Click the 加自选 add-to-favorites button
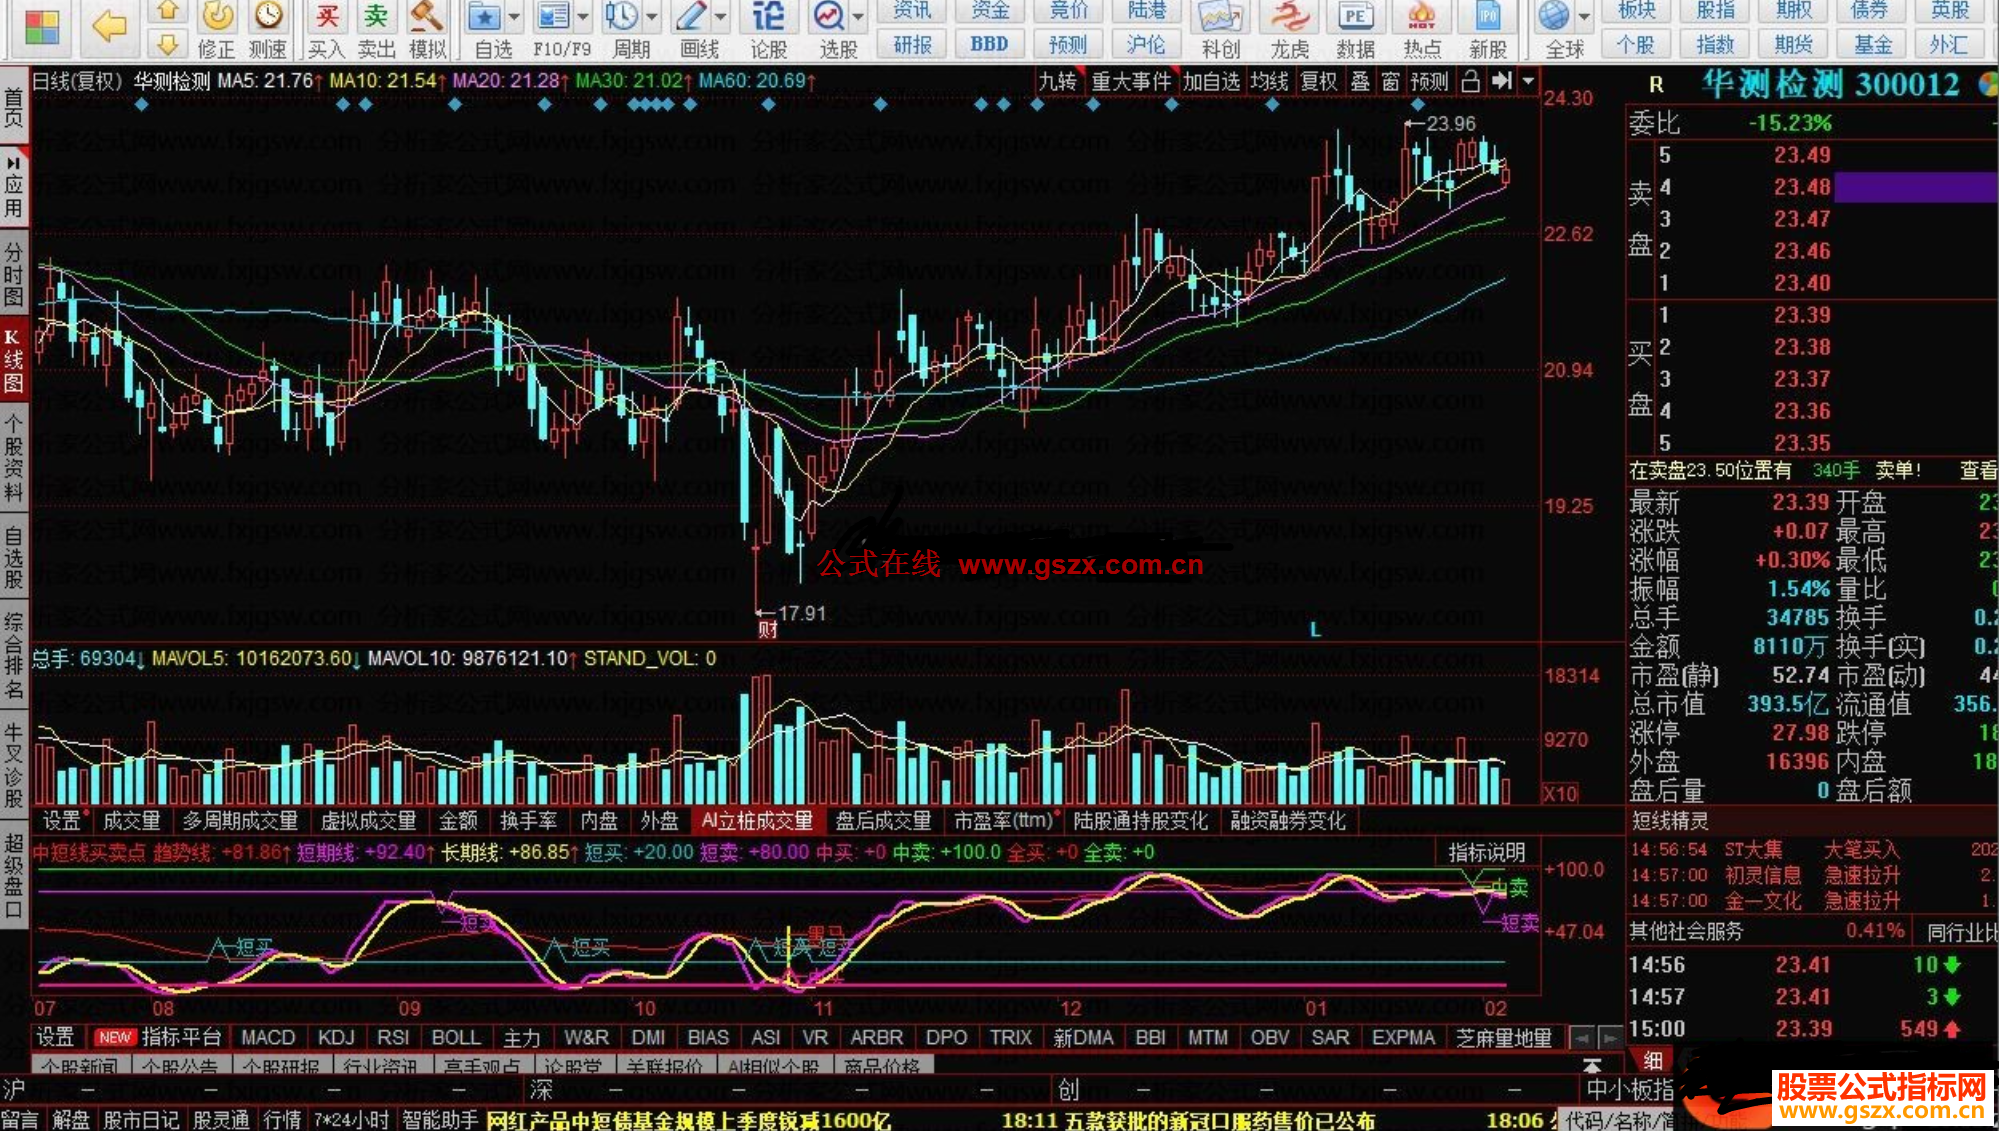This screenshot has width=1999, height=1131. [x=1211, y=81]
